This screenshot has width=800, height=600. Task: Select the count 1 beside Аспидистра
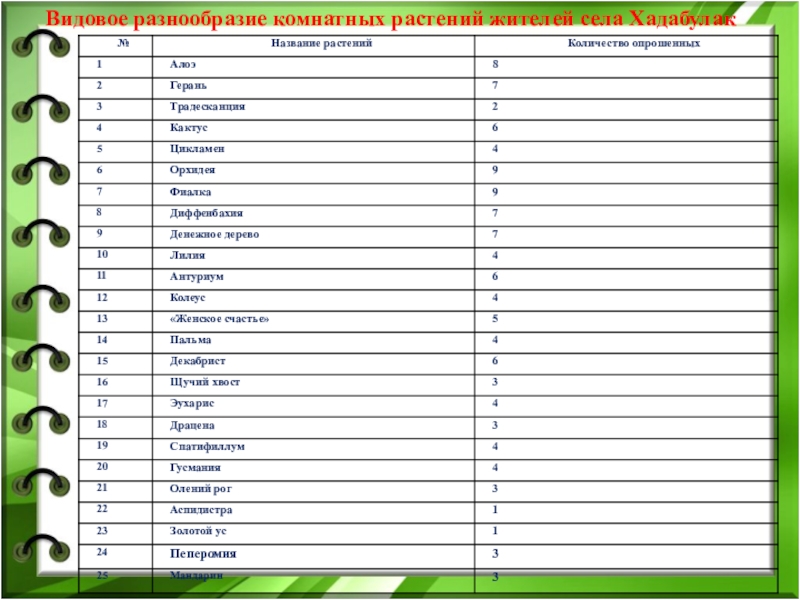click(495, 510)
